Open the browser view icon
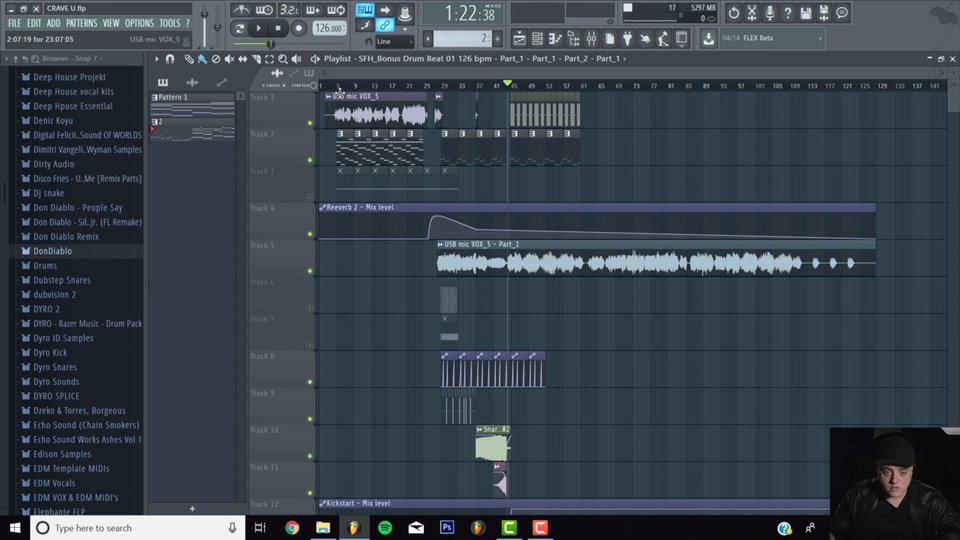 573,39
